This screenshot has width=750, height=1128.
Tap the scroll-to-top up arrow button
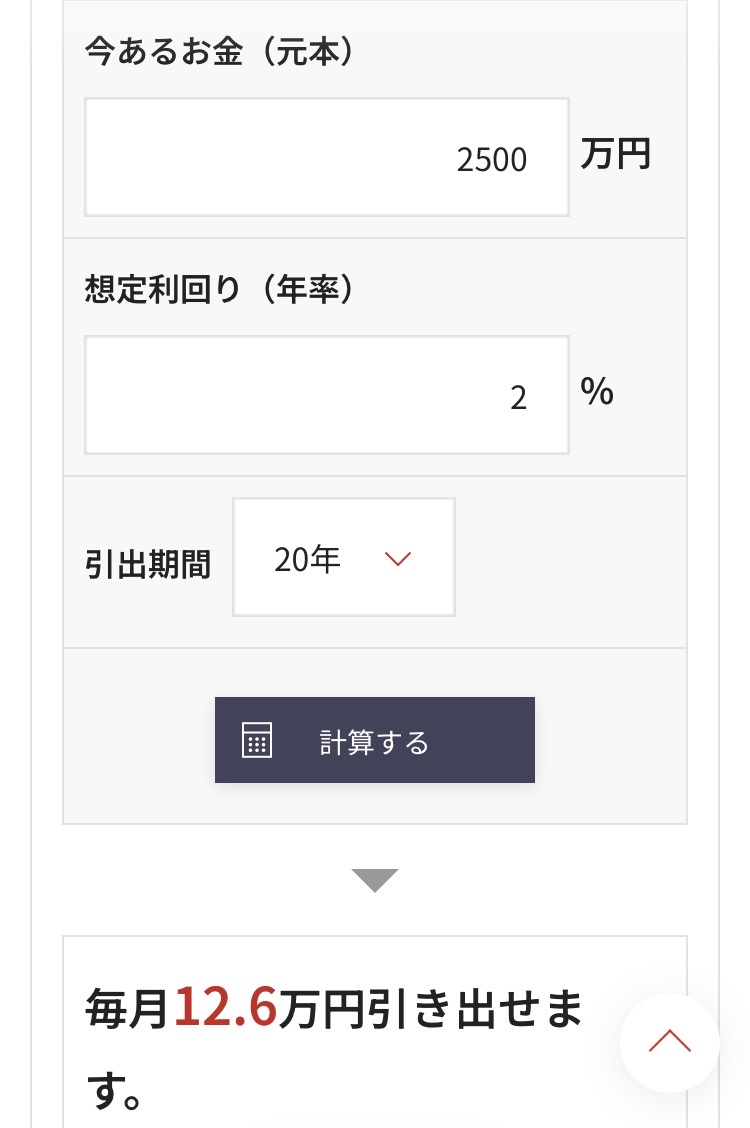[x=669, y=1042]
